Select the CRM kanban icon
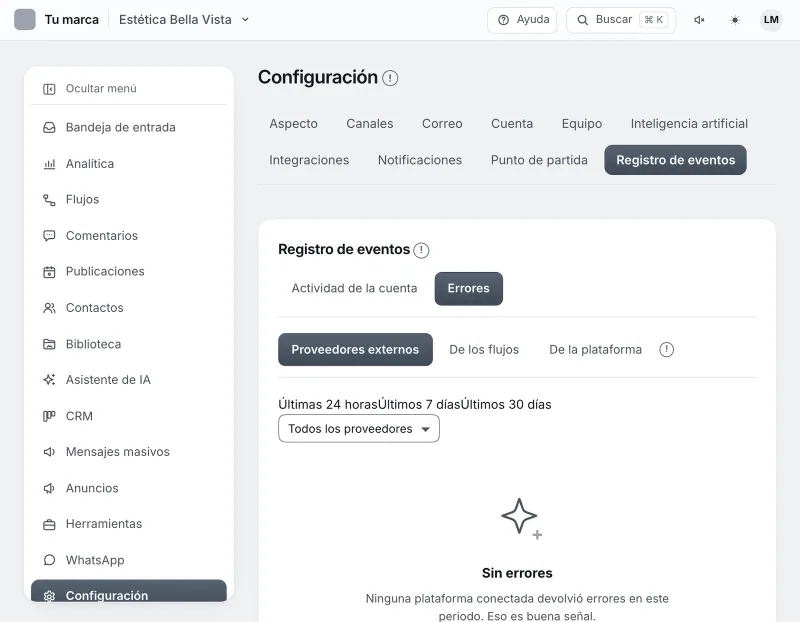Viewport: 800px width, 622px height. [49, 416]
